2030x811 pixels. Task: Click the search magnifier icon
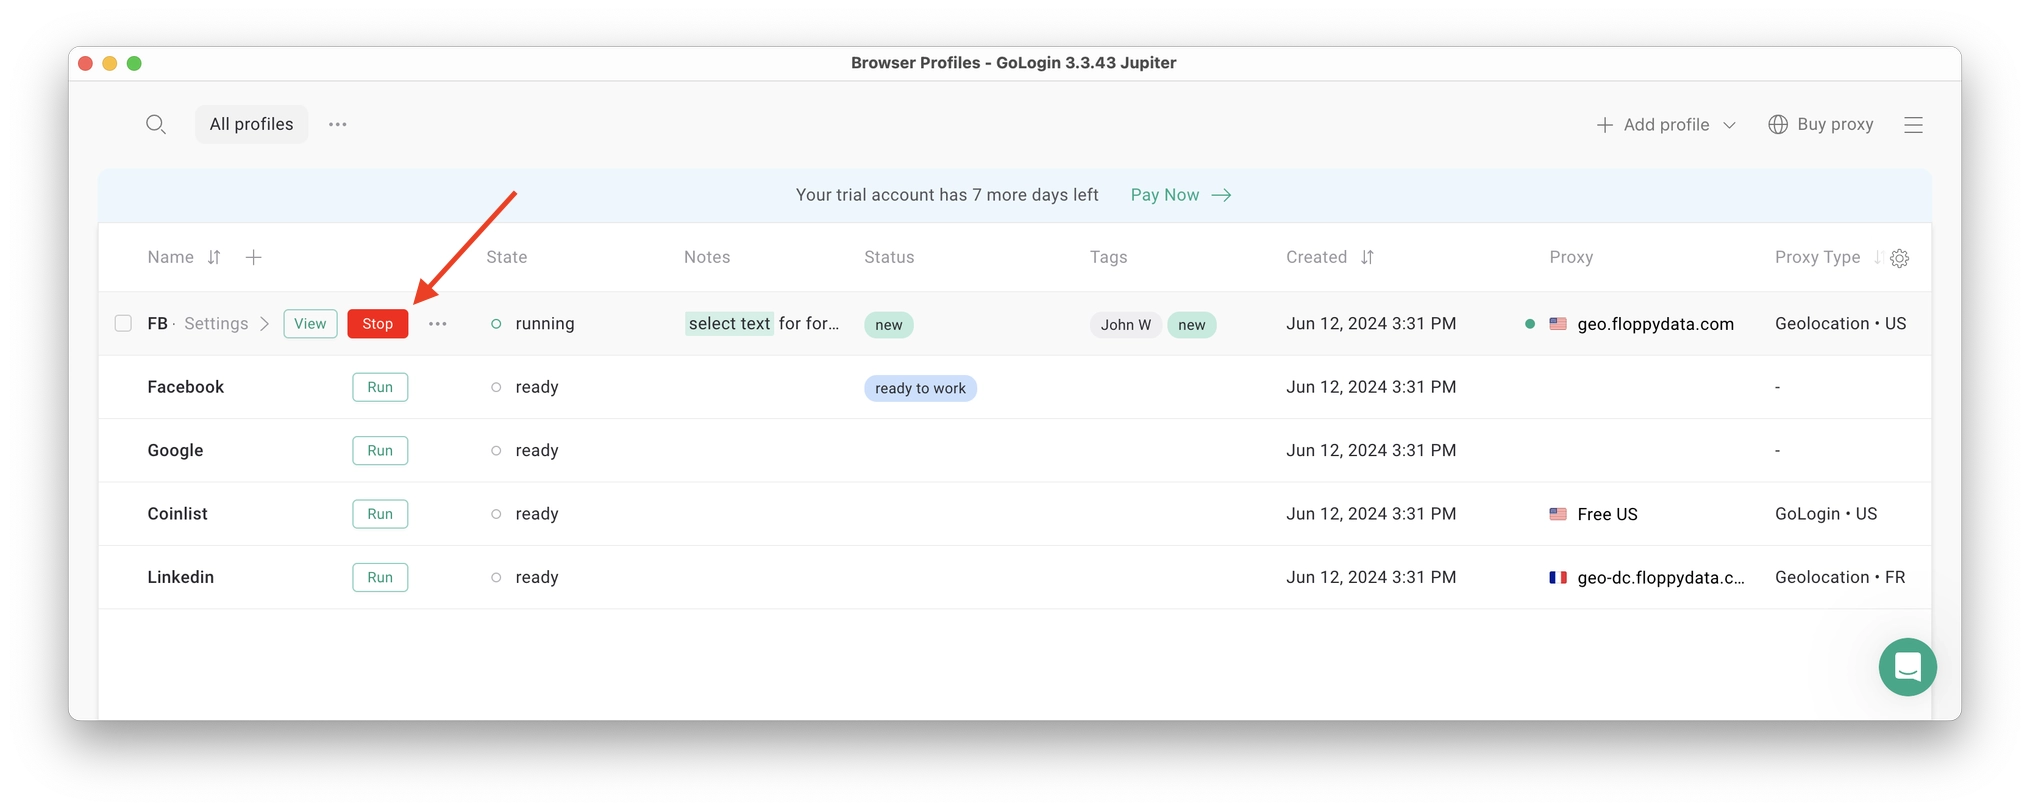coord(156,124)
